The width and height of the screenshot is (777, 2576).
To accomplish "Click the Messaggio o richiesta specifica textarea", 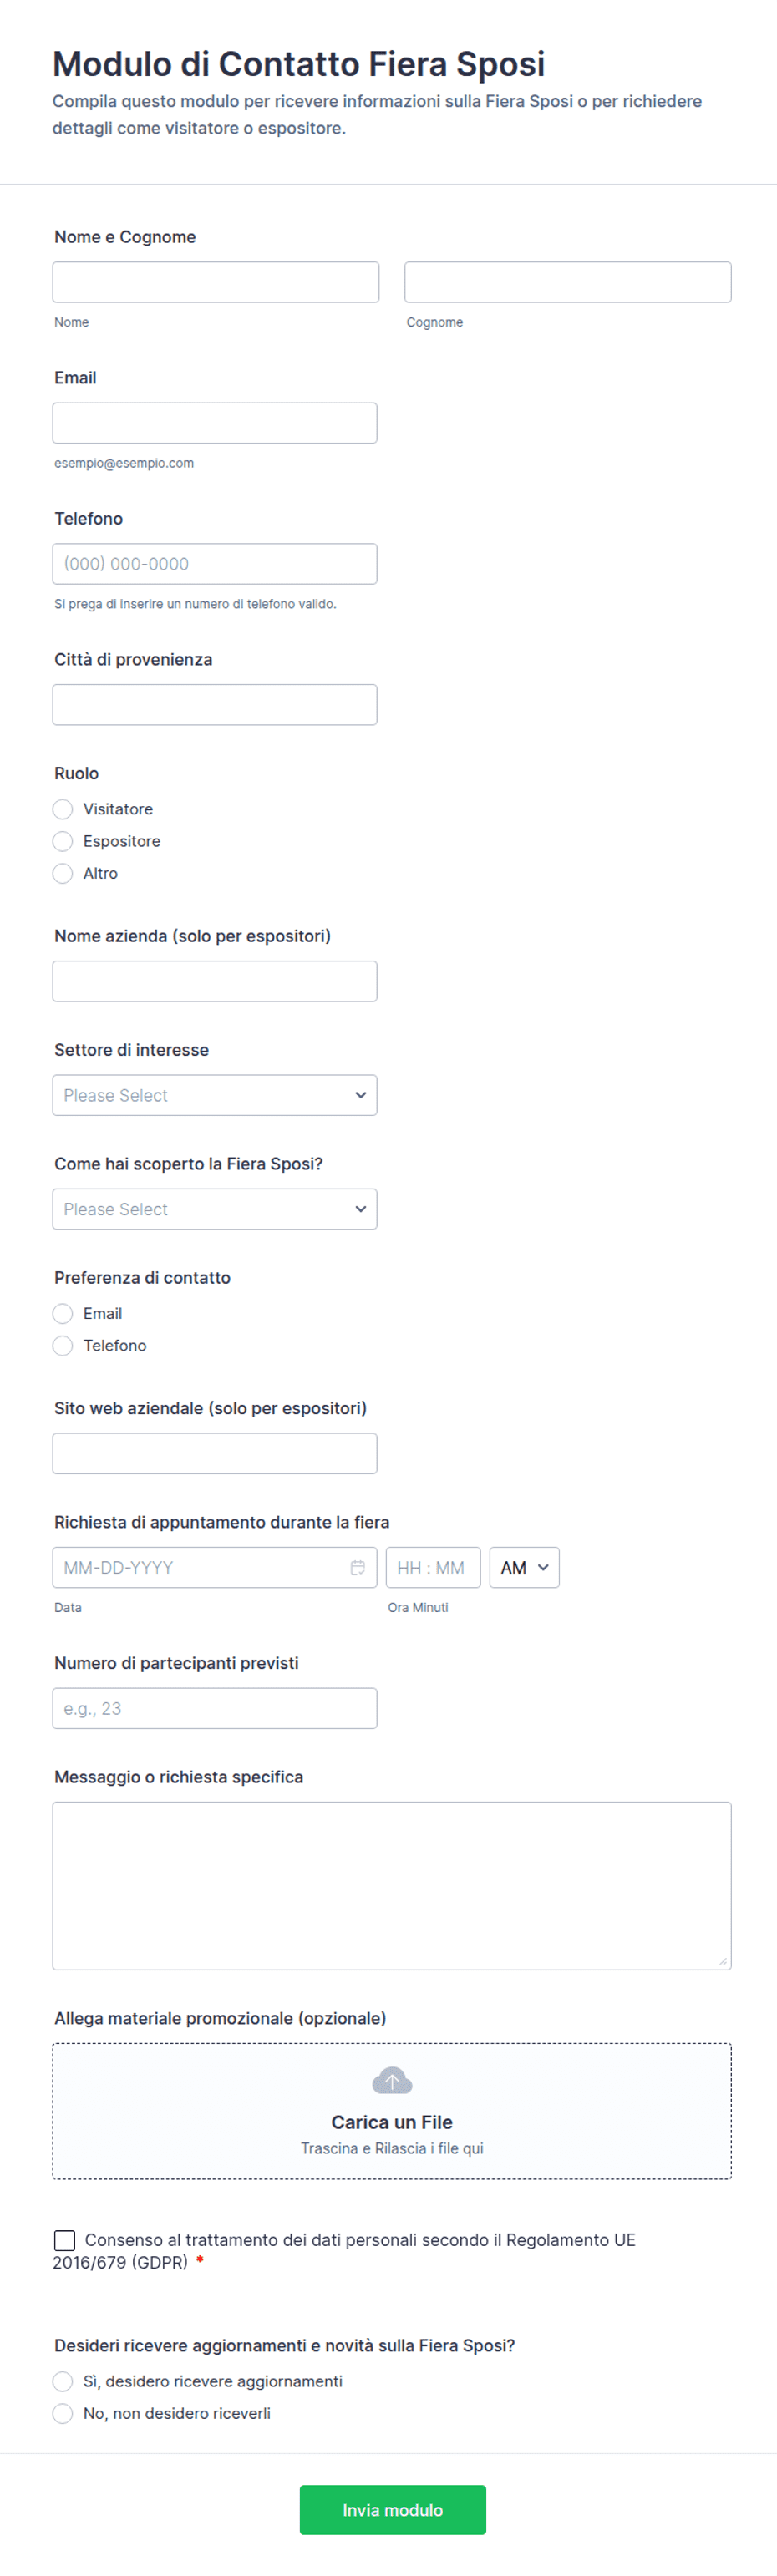I will point(392,1886).
